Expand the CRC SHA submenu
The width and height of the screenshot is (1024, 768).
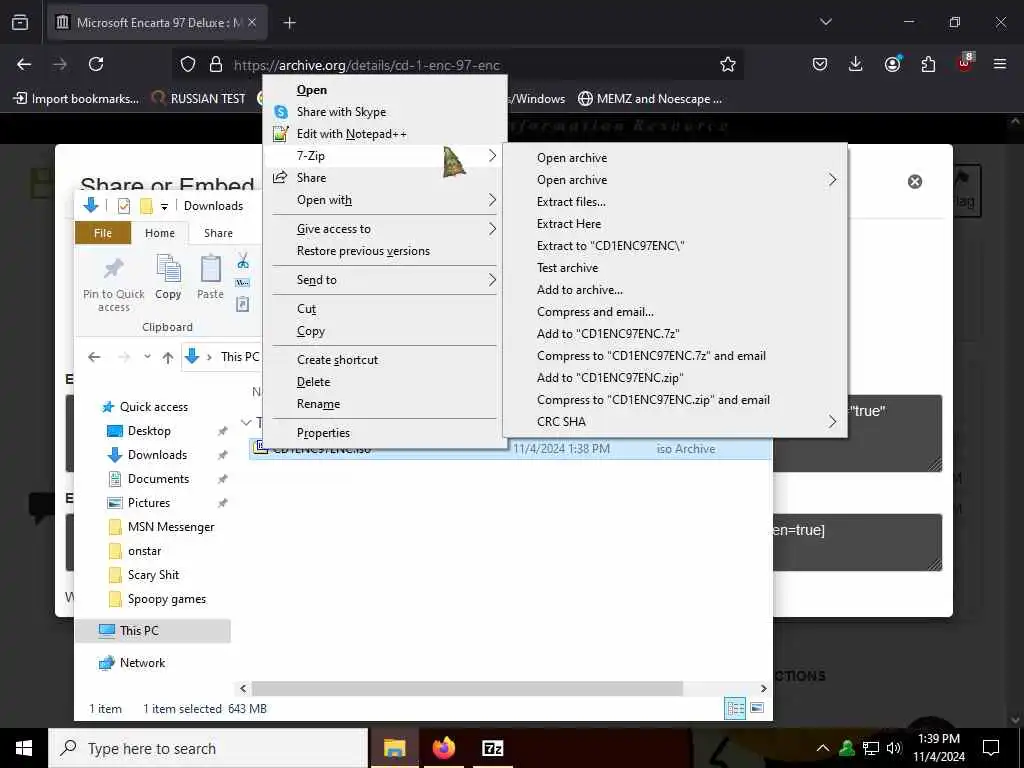(x=675, y=422)
